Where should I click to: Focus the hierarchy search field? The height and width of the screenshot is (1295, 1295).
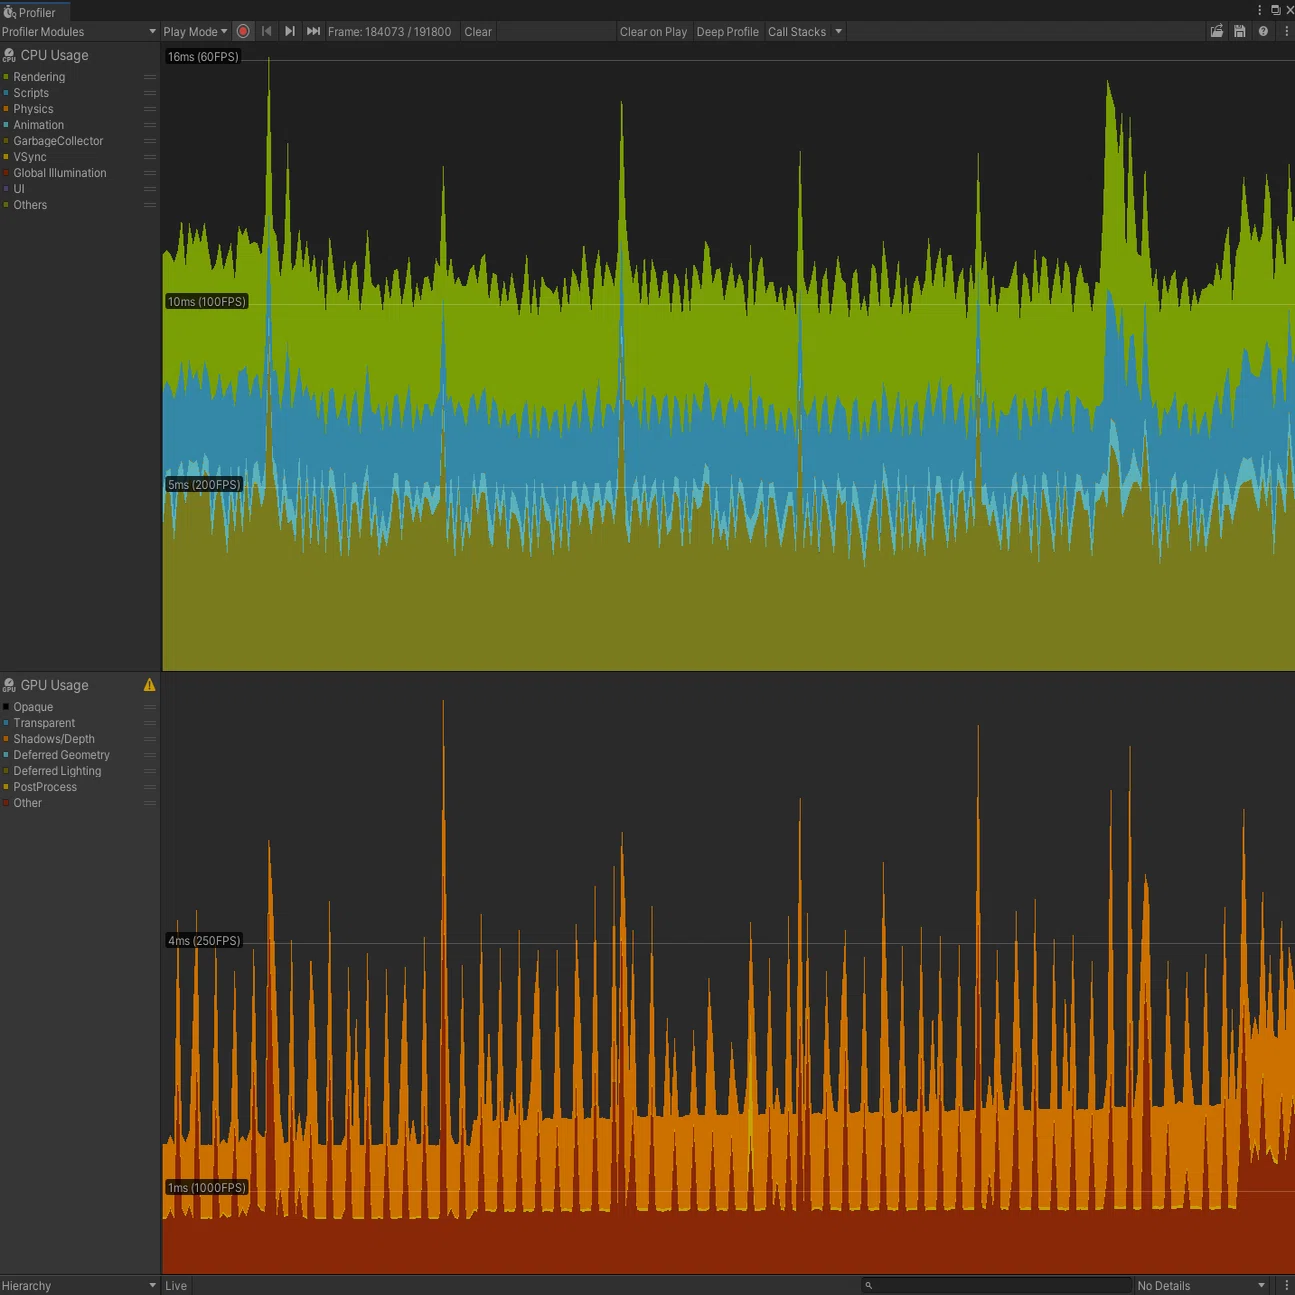coord(995,1285)
